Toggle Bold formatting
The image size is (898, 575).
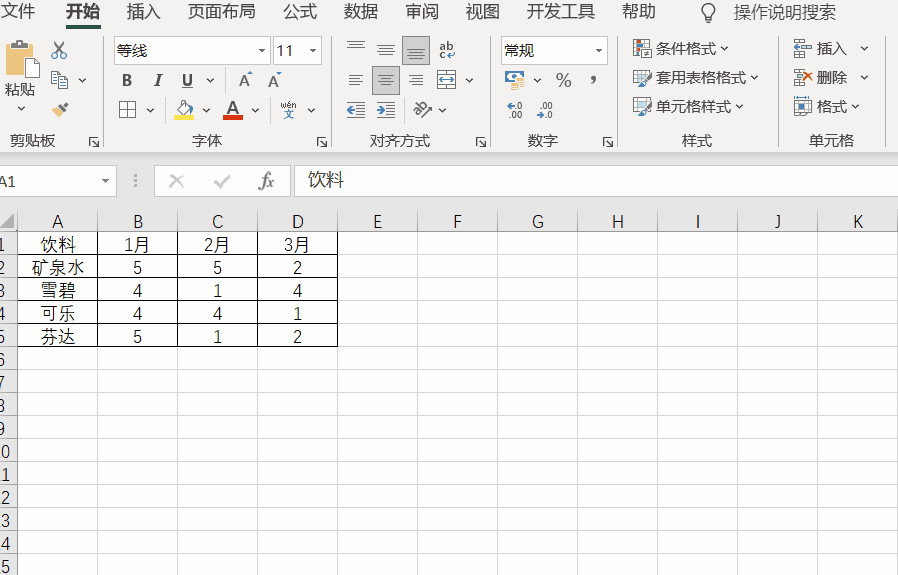pyautogui.click(x=127, y=81)
